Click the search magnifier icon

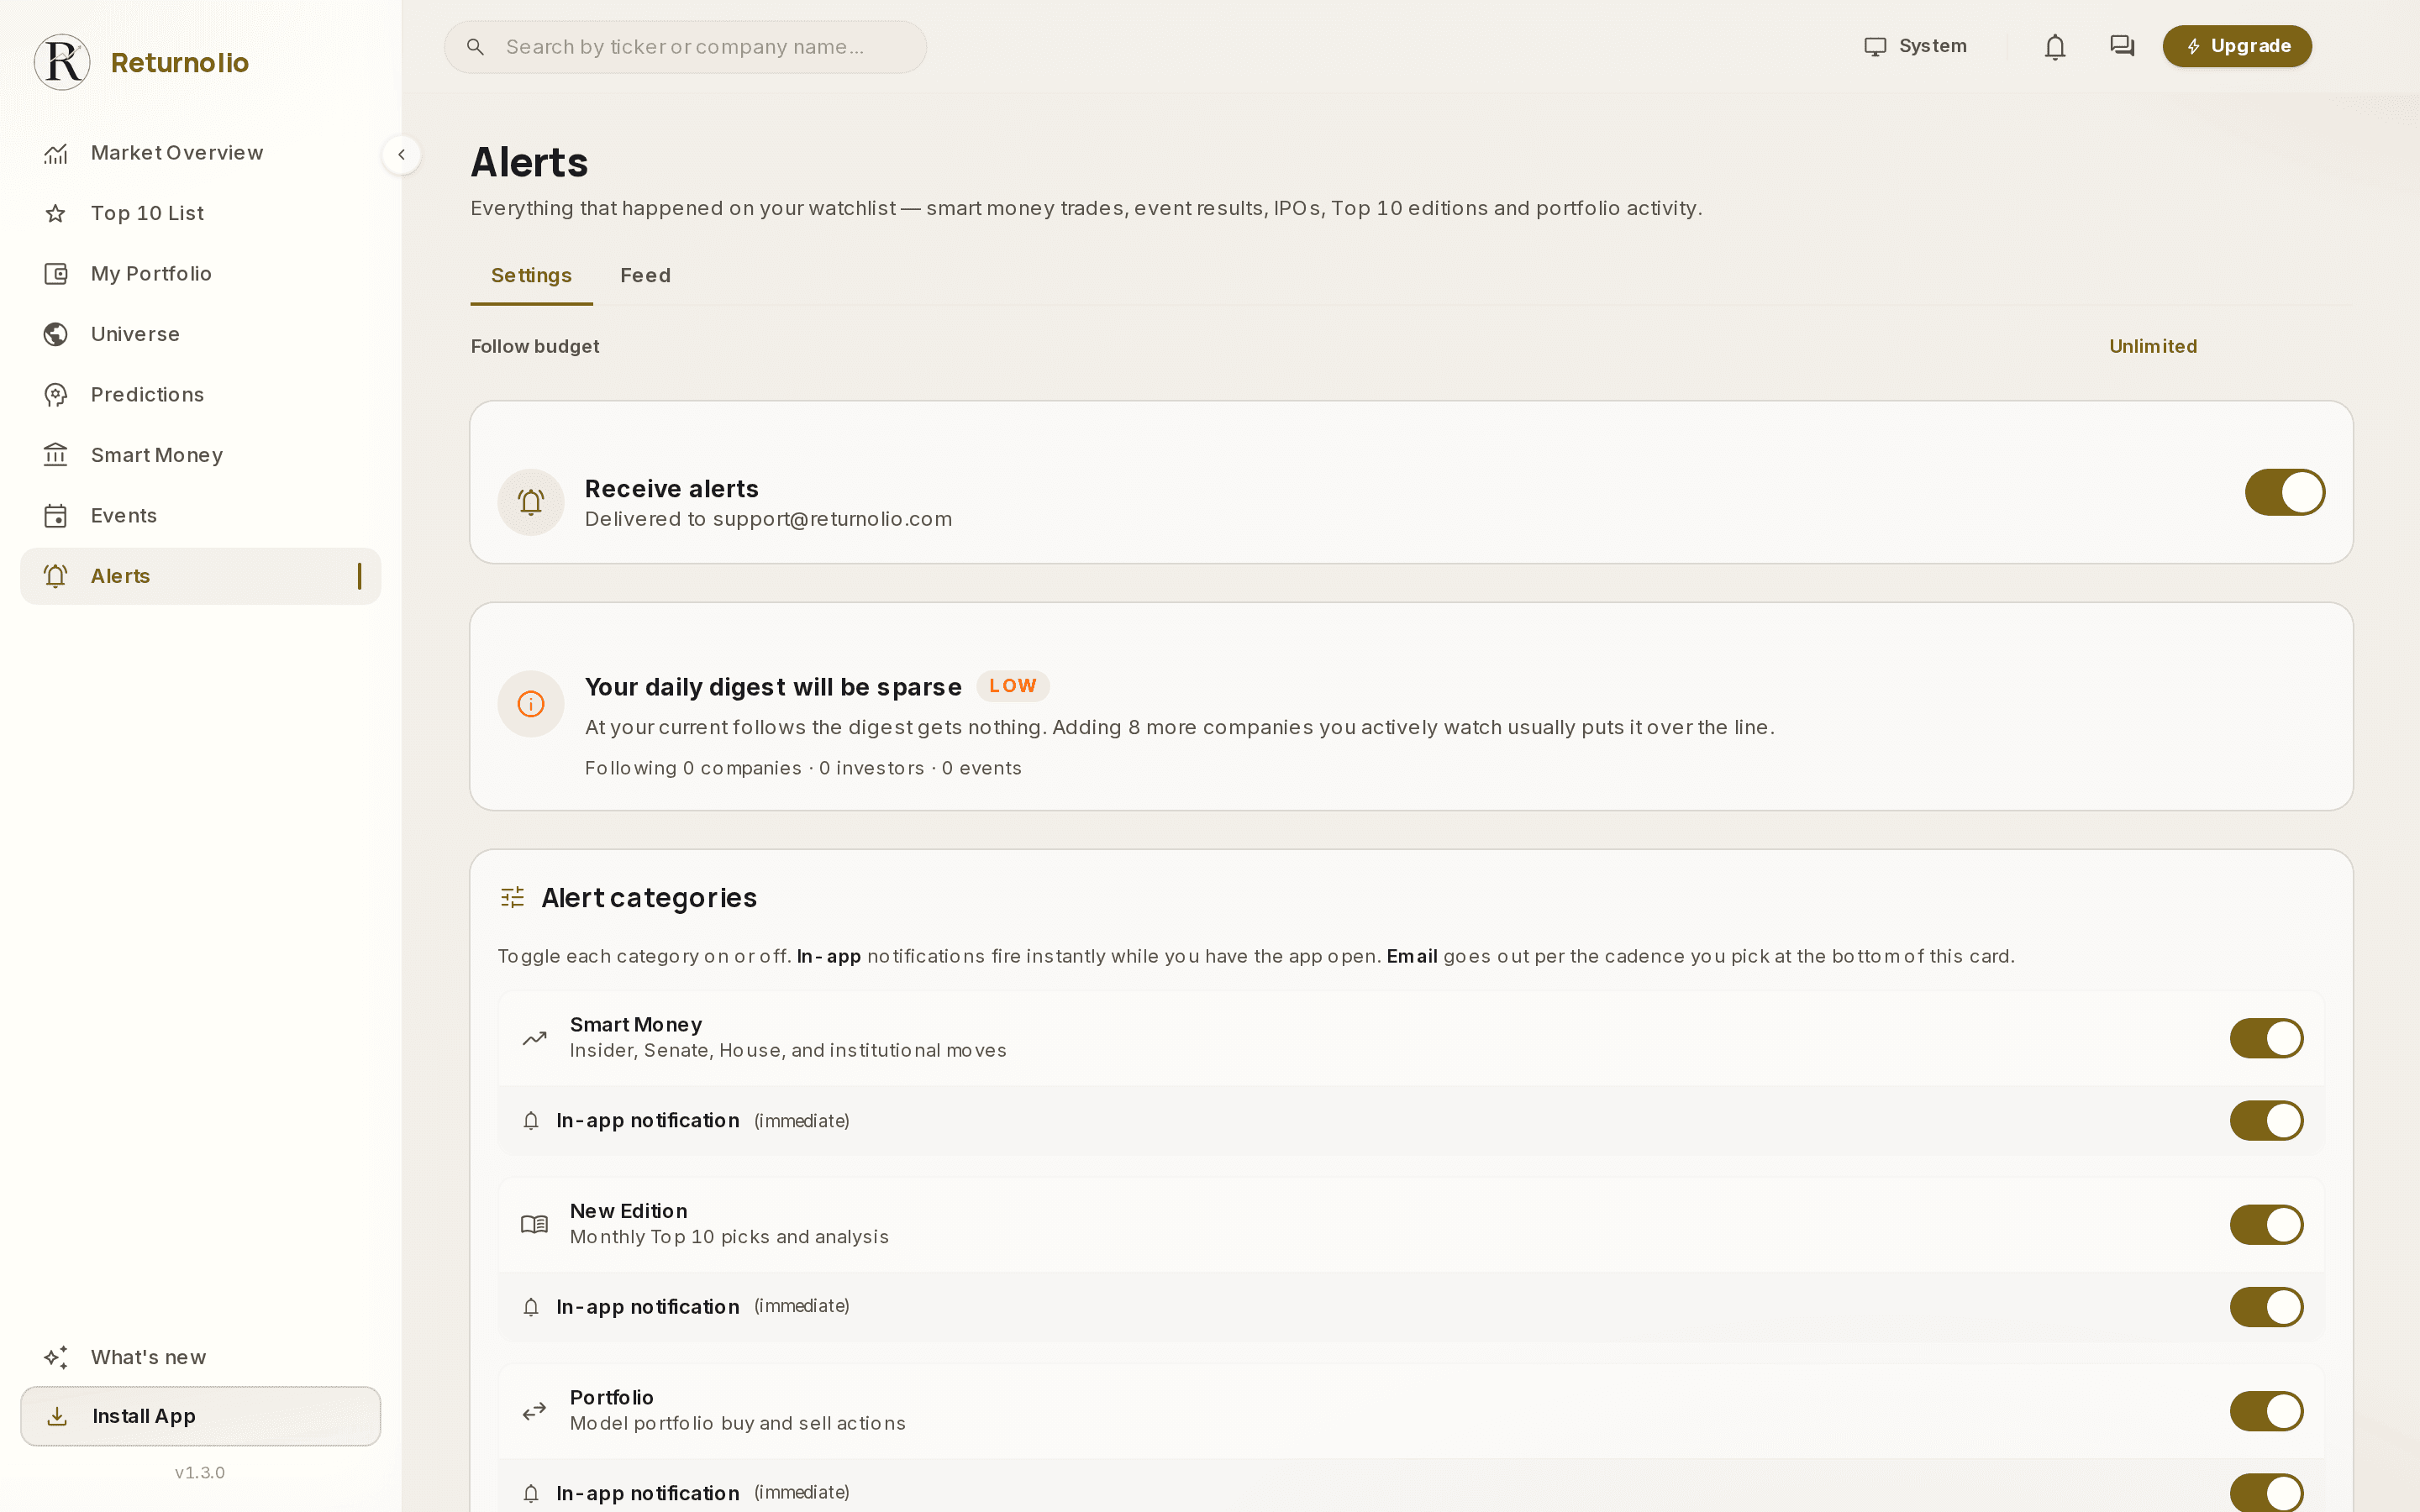476,47
